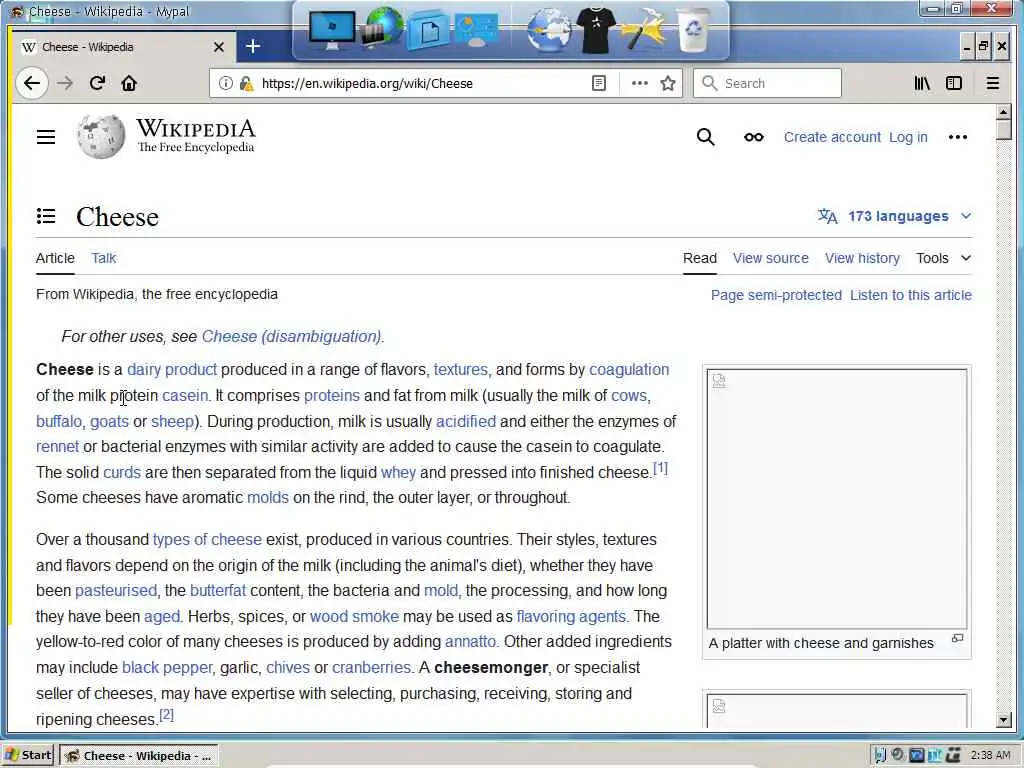1024x768 pixels.
Task: Open citation reference [1]
Action: (x=660, y=468)
